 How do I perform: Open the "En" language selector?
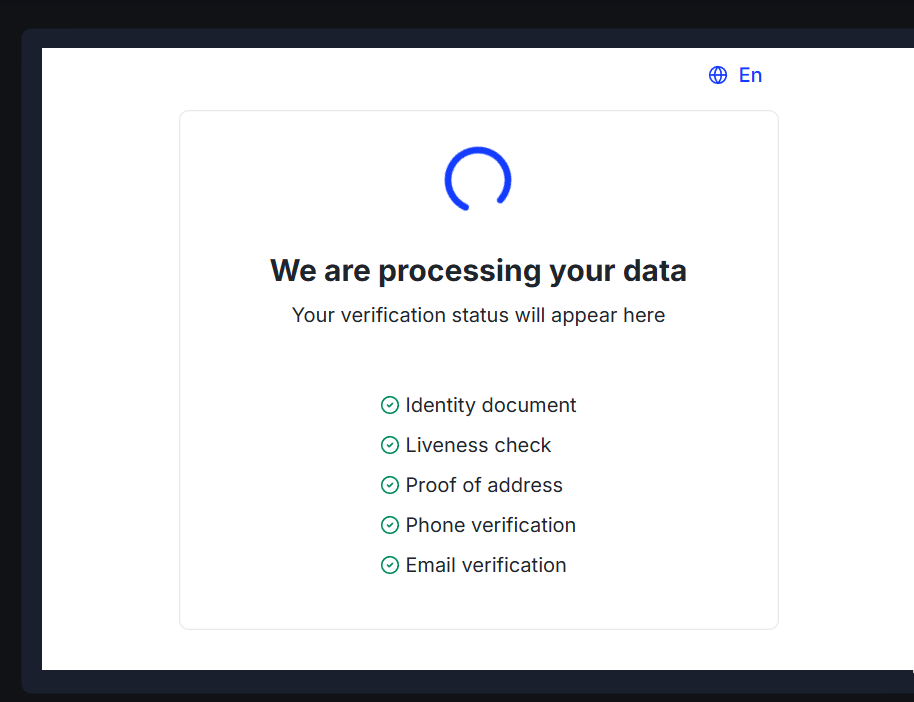pyautogui.click(x=750, y=75)
